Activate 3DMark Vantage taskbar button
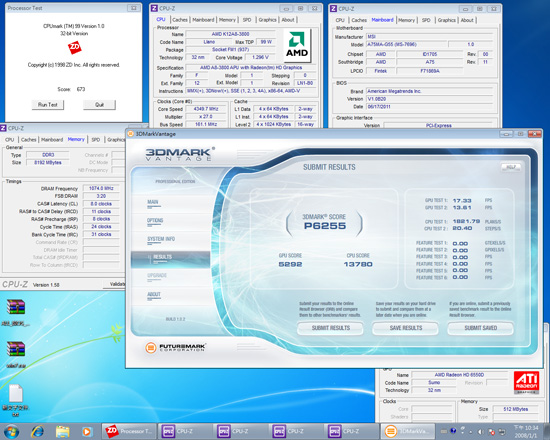This screenshot has width=550, height=440. click(x=408, y=431)
